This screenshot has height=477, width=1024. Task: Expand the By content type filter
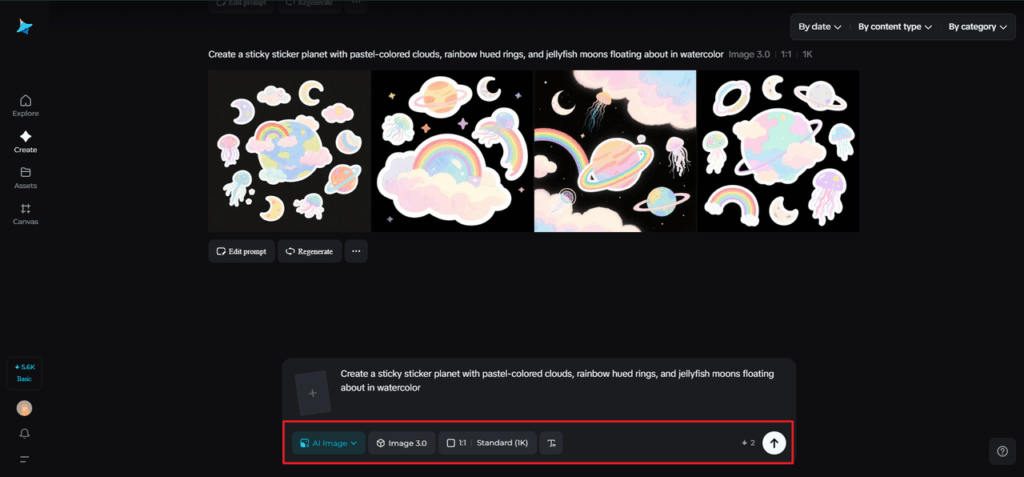[x=894, y=27]
